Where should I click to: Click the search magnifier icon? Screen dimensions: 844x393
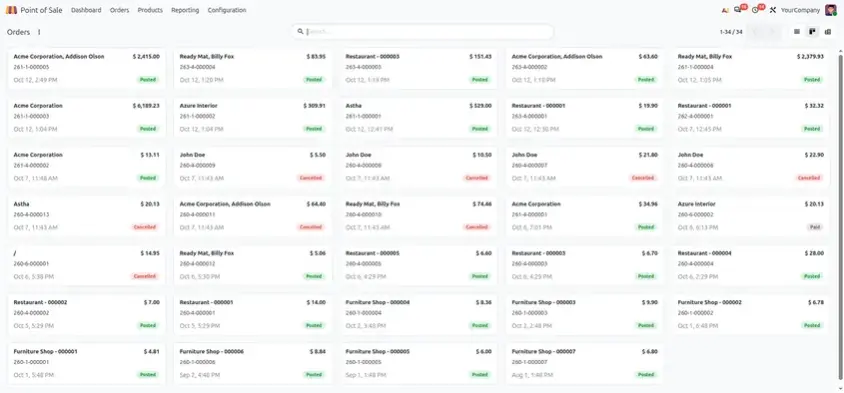300,32
